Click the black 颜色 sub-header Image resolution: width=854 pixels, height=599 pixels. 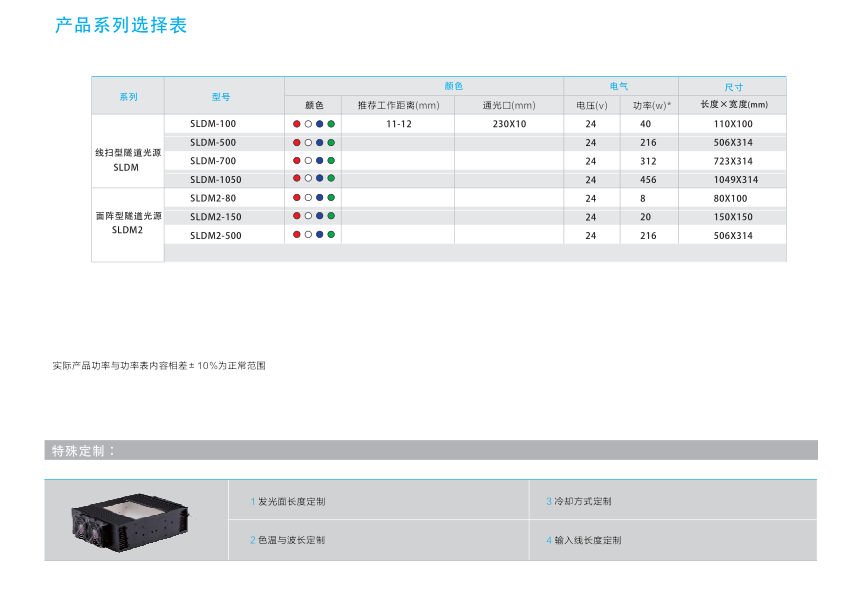(x=314, y=105)
